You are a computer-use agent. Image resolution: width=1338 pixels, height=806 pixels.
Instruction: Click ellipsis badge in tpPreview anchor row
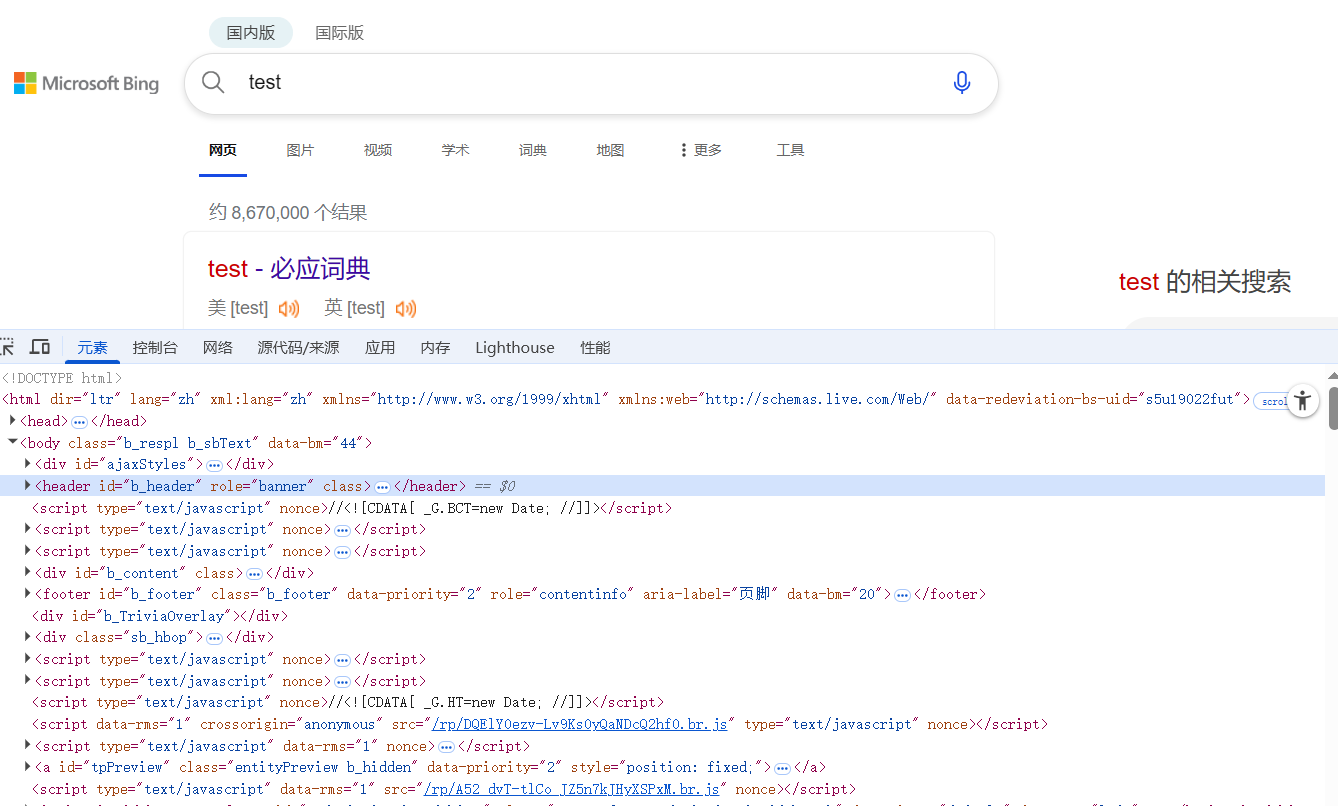(783, 768)
